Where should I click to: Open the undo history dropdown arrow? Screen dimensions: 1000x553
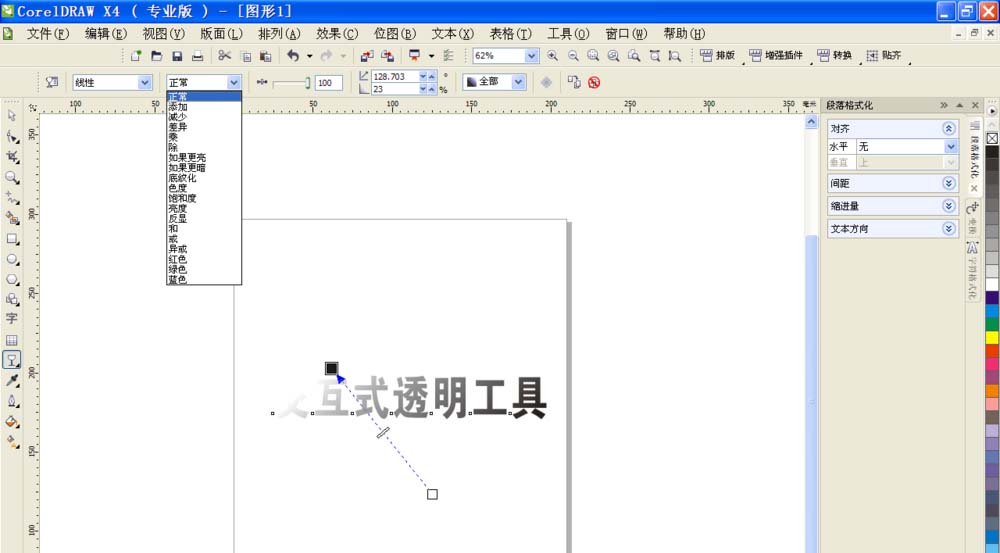(310, 56)
